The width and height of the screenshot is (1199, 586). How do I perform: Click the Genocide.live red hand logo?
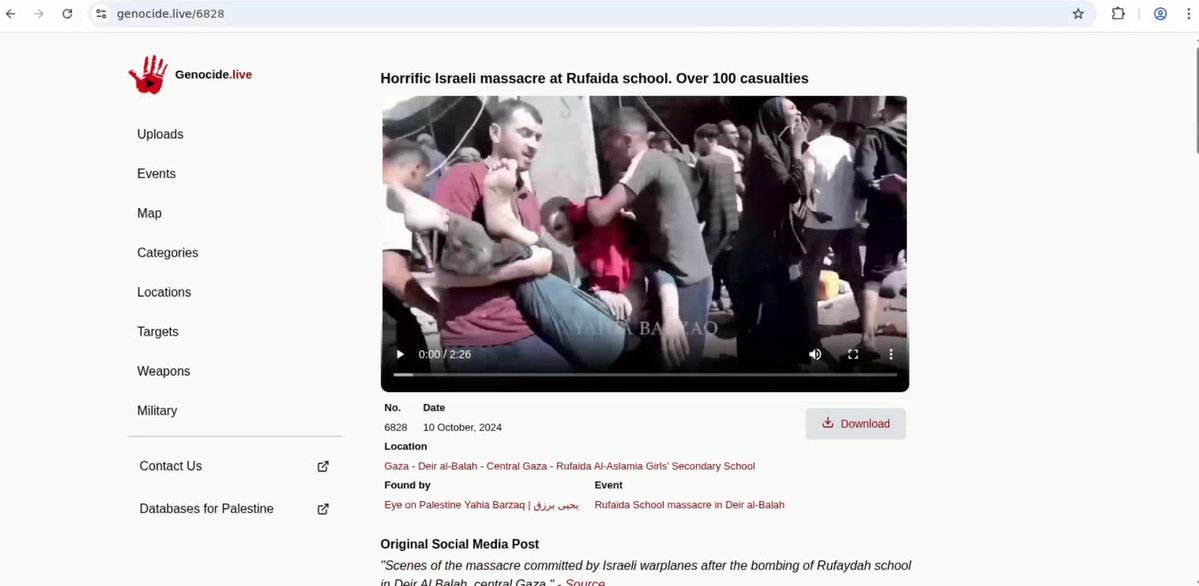[x=148, y=75]
